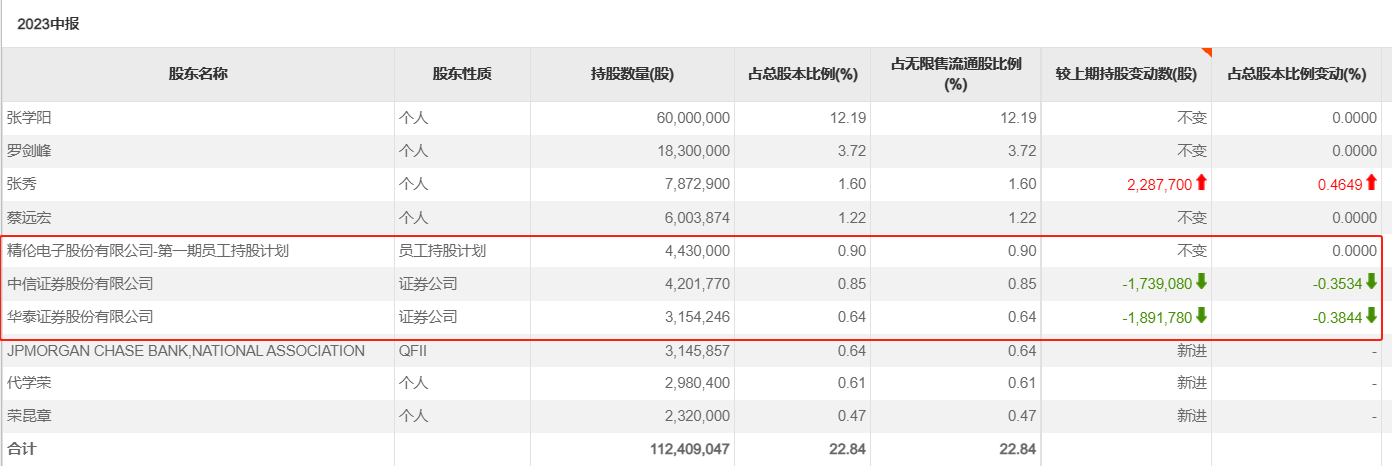Screen dimensions: 1392x466
Task: Click the 精伦电子 第一期员工持股计划 row
Action: 148,251
